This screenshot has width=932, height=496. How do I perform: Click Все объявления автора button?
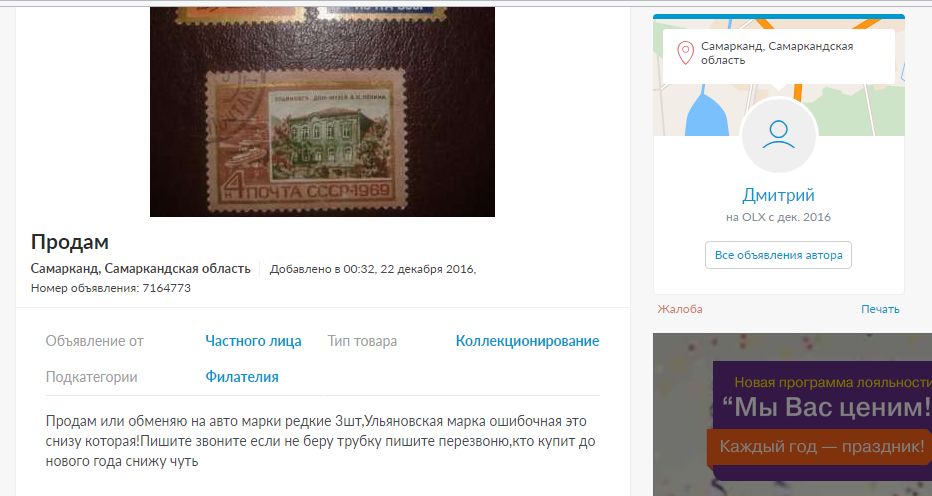(779, 255)
